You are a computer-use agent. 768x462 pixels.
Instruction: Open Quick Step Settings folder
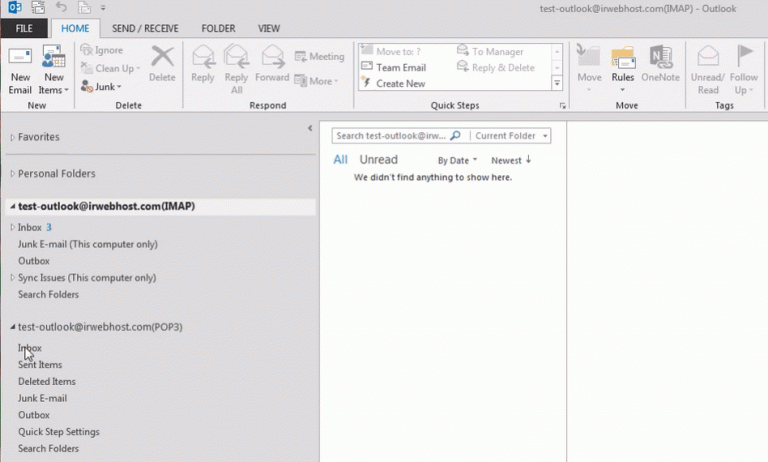click(59, 432)
